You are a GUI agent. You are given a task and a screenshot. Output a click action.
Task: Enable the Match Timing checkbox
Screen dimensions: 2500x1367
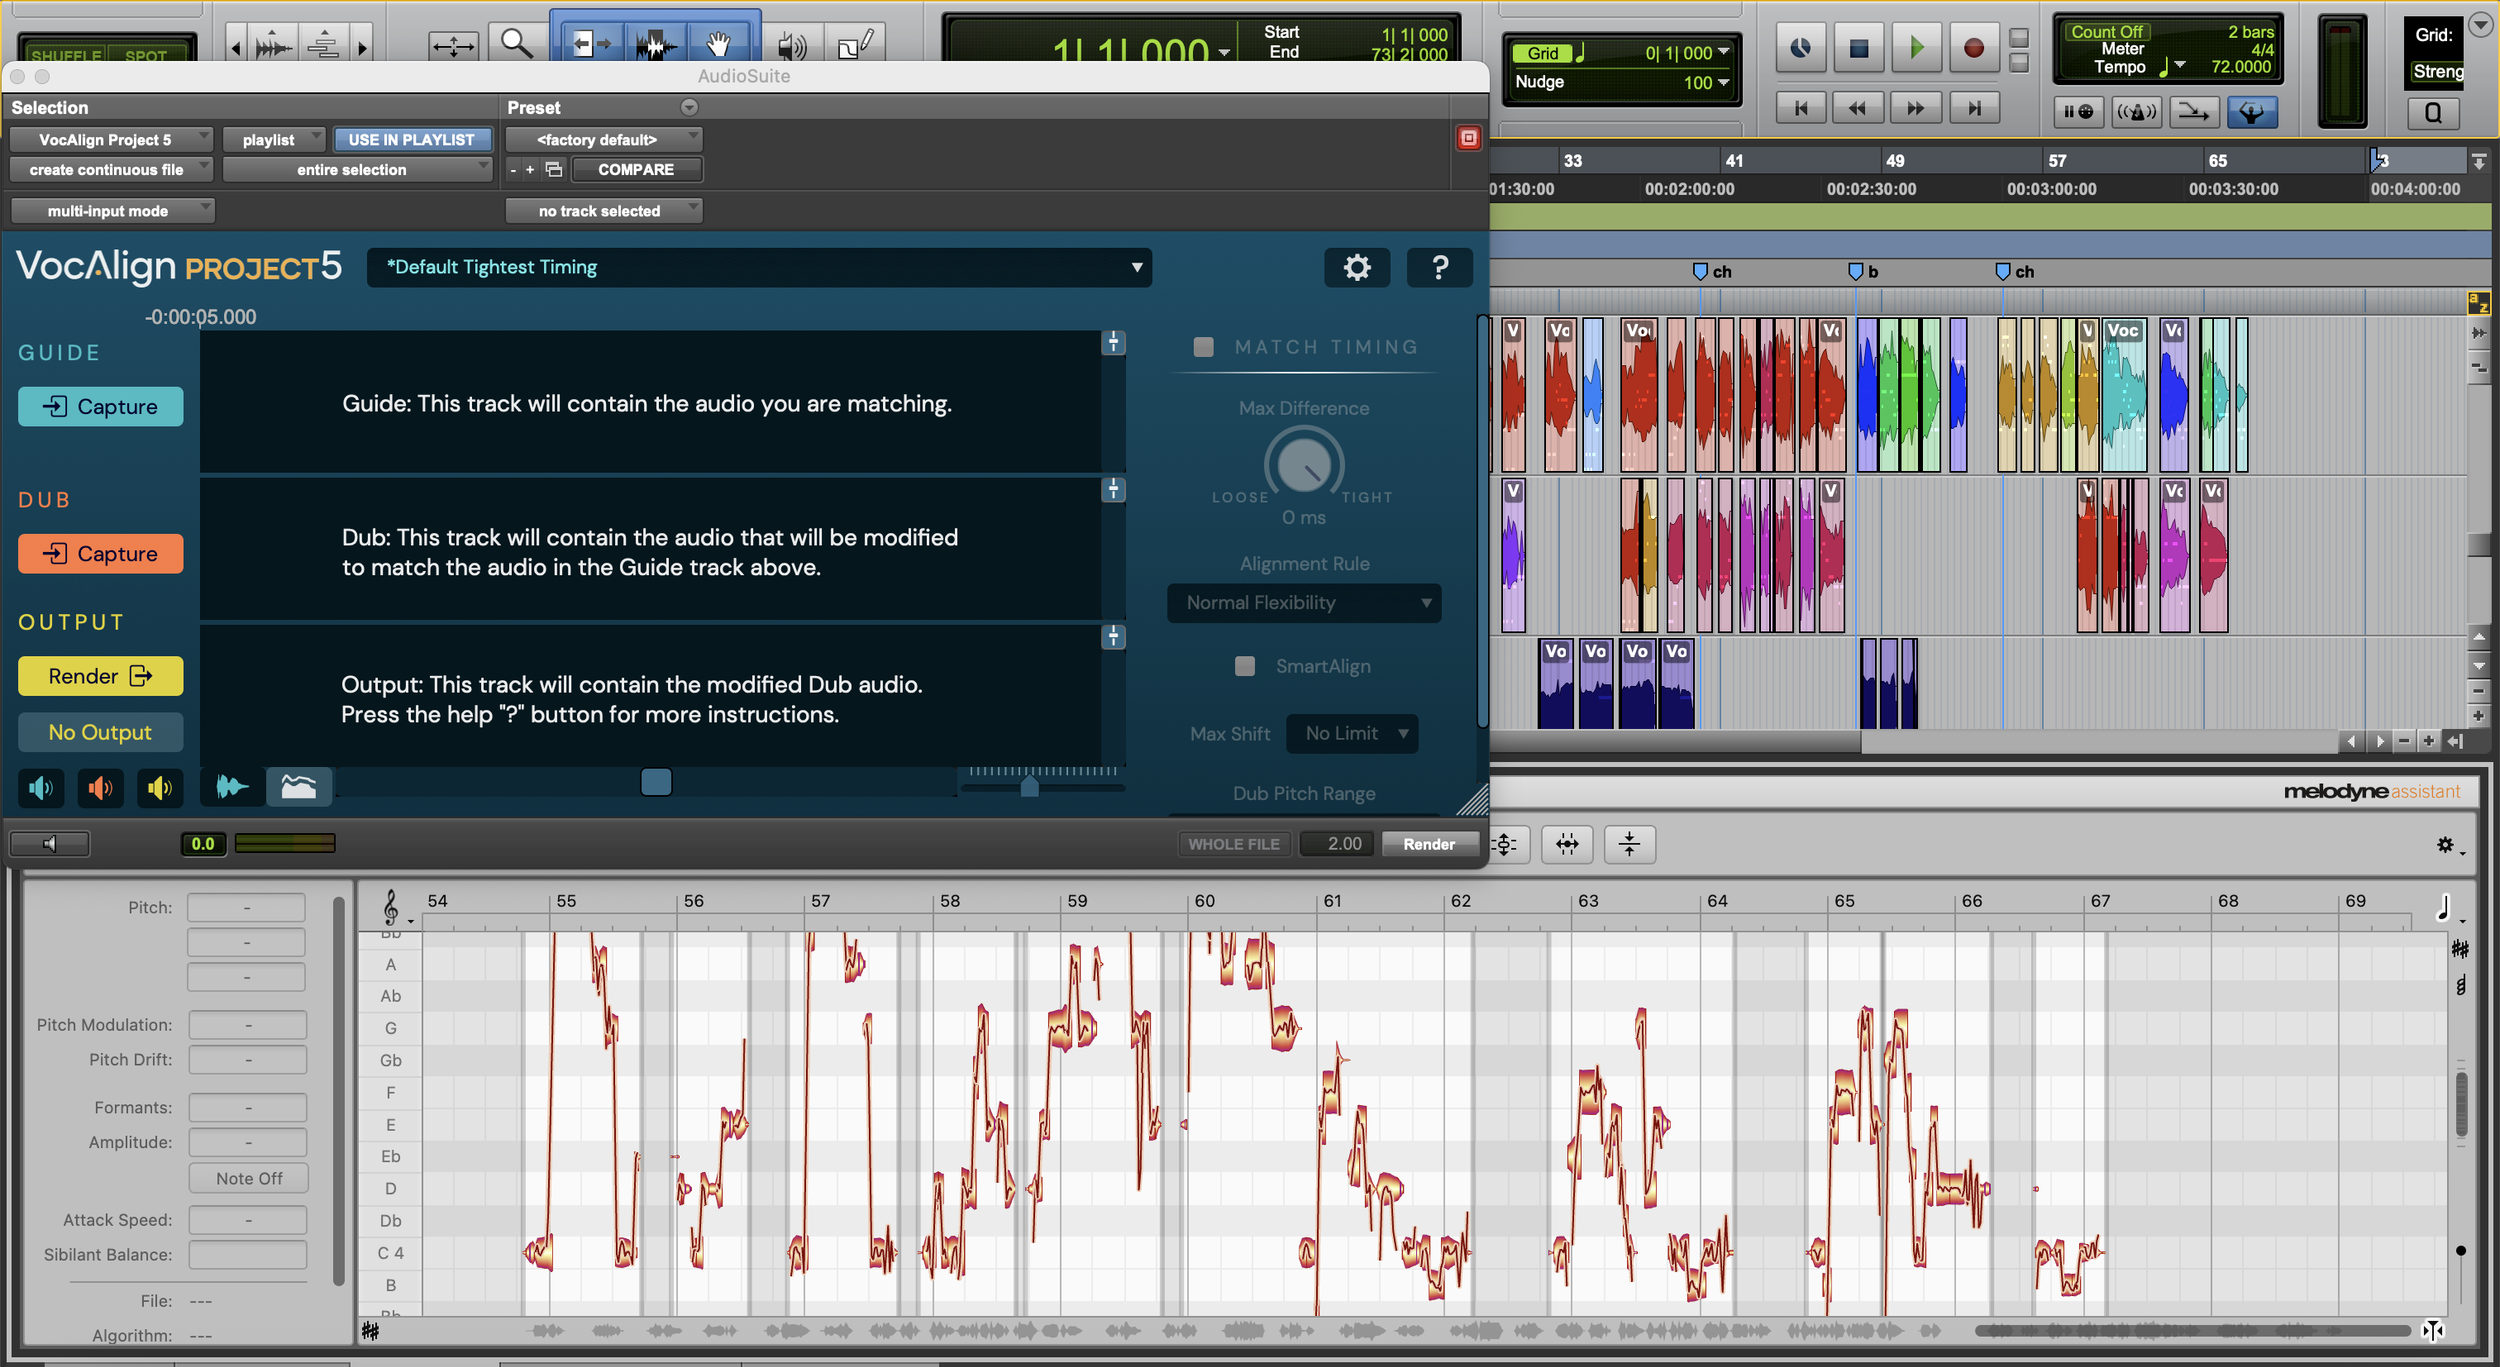click(1204, 347)
